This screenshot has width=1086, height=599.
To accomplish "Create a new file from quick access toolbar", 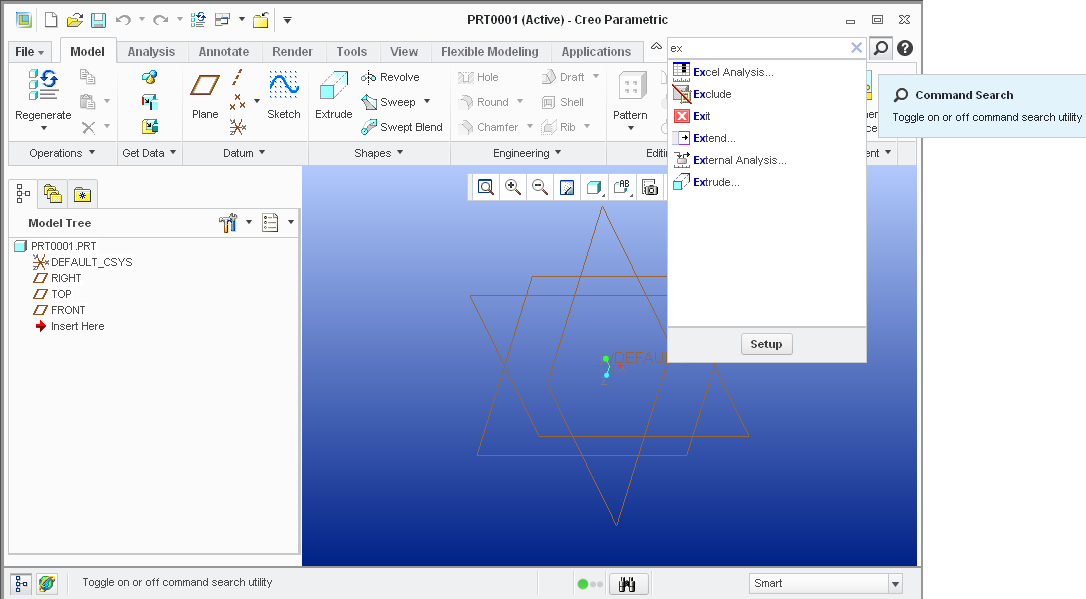I will [51, 20].
